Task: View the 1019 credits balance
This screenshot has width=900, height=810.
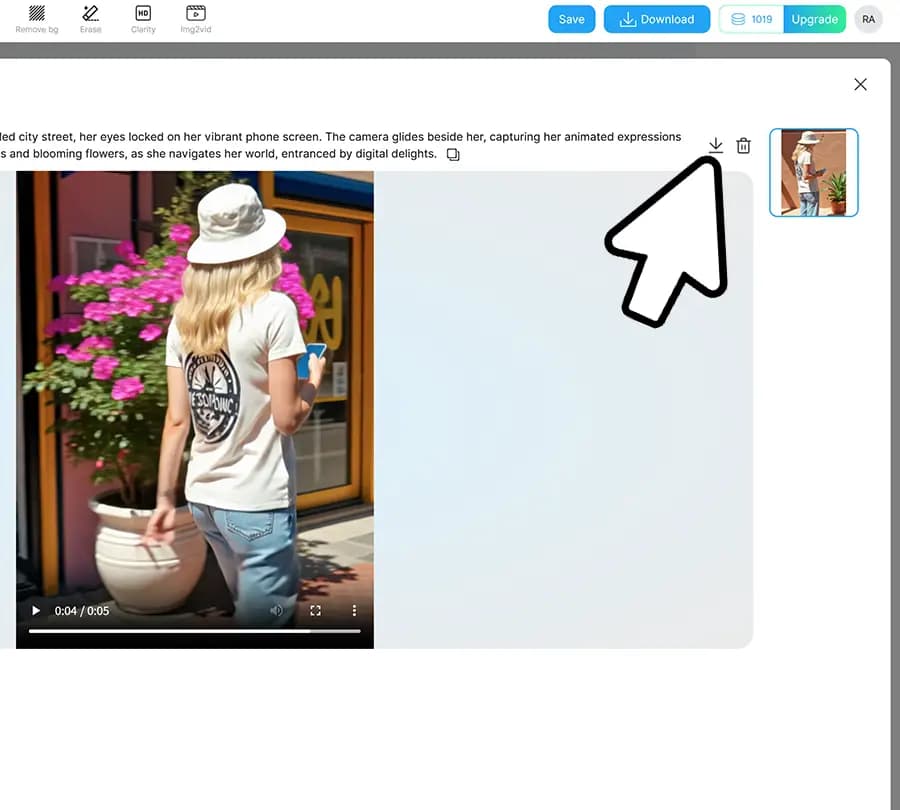Action: tap(752, 19)
